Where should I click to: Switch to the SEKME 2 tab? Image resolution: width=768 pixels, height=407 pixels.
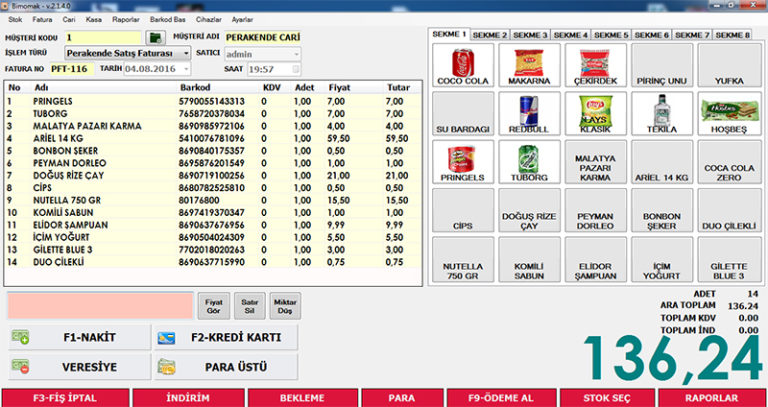[490, 35]
